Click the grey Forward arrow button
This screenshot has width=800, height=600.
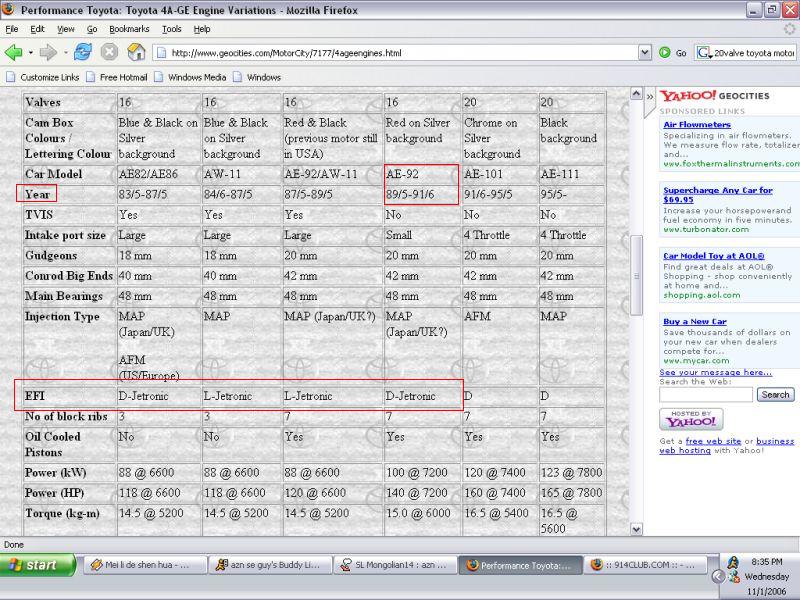[48, 52]
